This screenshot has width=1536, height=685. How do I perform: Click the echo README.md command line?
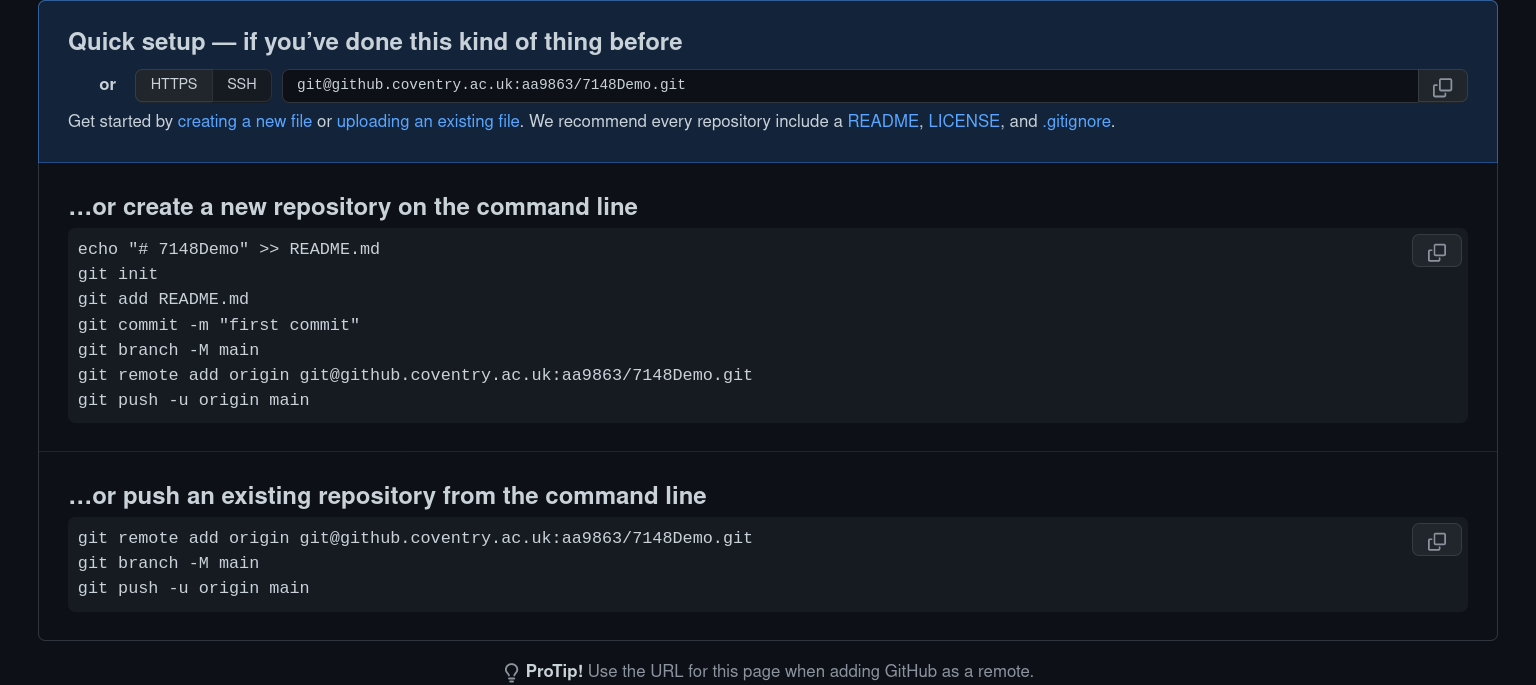[x=229, y=249]
